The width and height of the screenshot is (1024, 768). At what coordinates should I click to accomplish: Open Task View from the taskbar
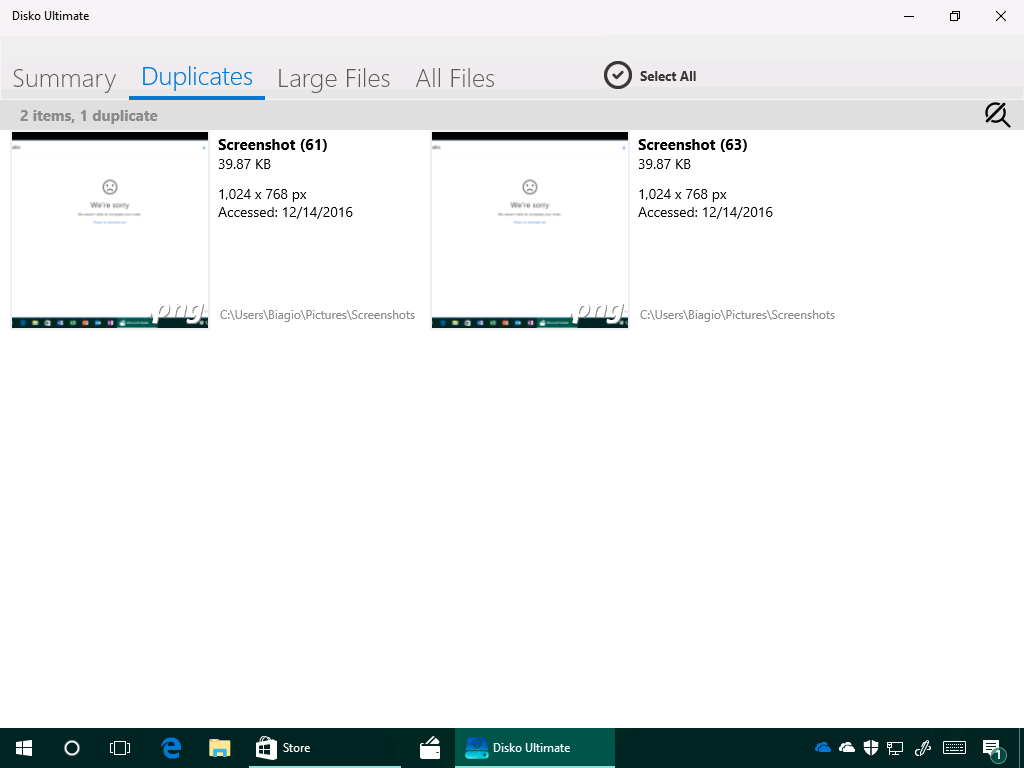coord(120,748)
